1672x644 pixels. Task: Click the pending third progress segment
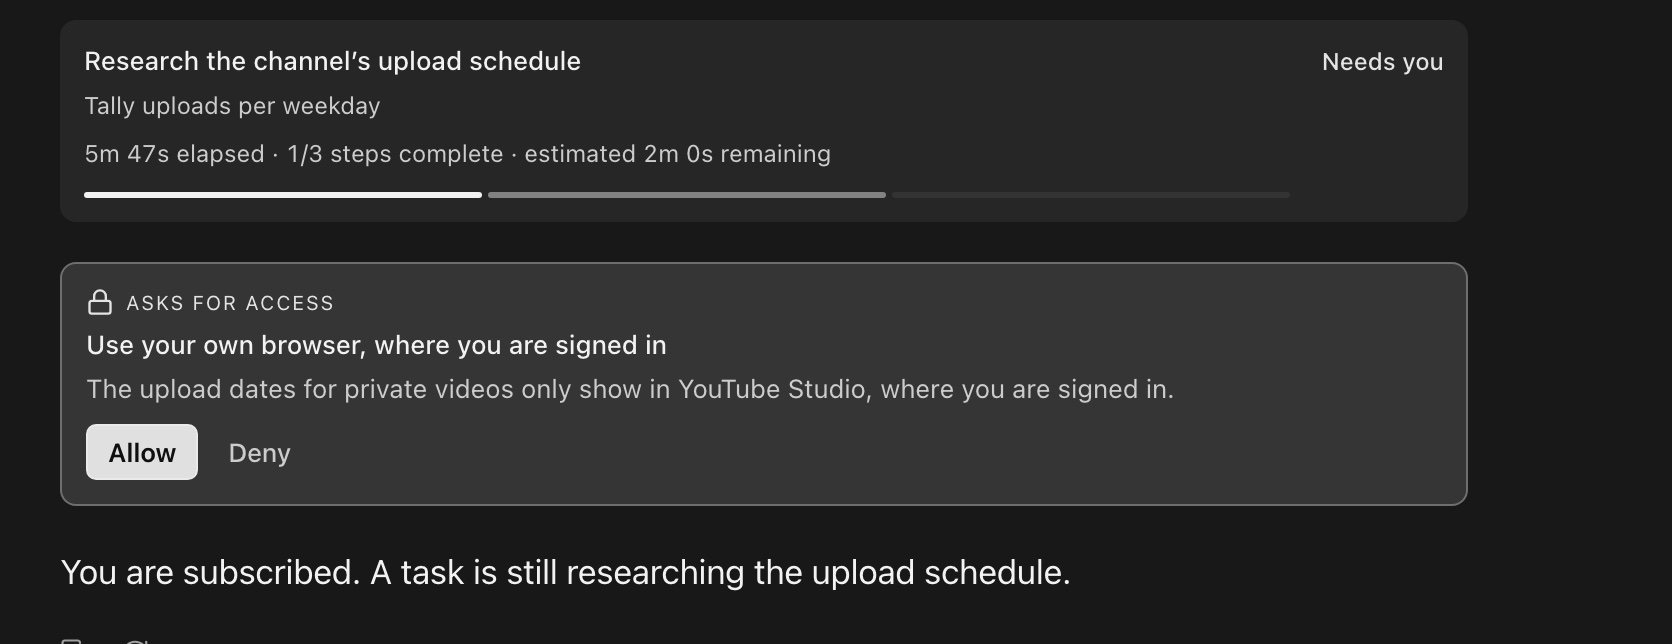pyautogui.click(x=1091, y=195)
